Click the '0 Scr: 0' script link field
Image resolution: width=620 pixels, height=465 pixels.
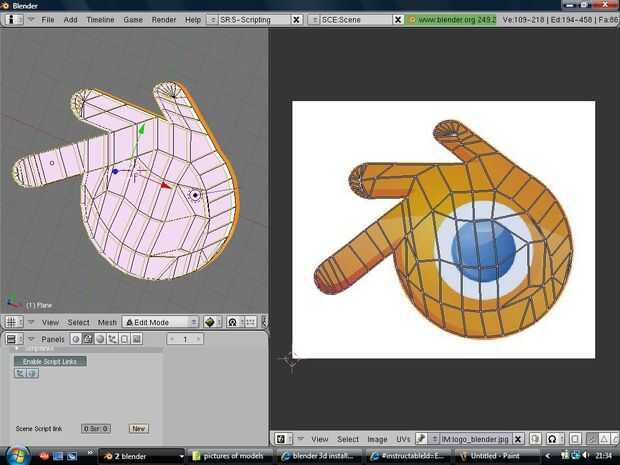(x=96, y=429)
